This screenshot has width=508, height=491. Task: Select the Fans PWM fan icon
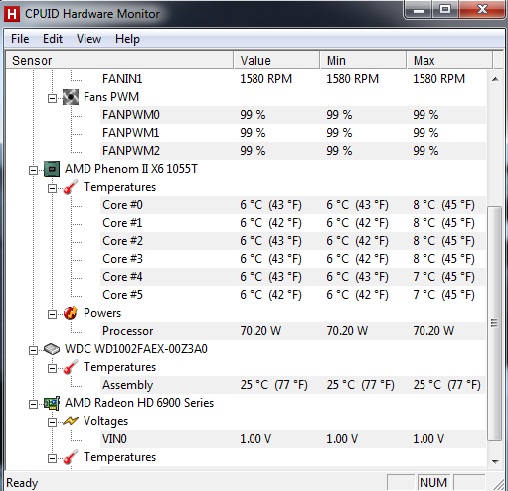click(71, 97)
